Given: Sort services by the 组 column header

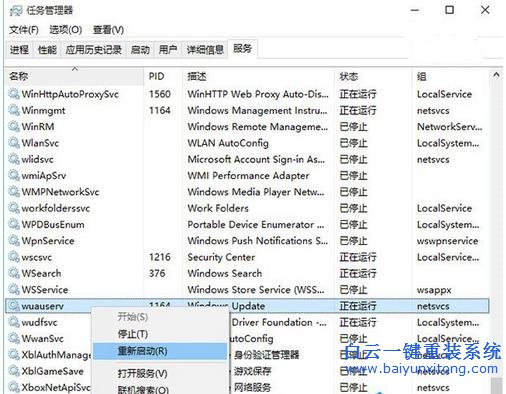Looking at the screenshot, I should click(451, 76).
